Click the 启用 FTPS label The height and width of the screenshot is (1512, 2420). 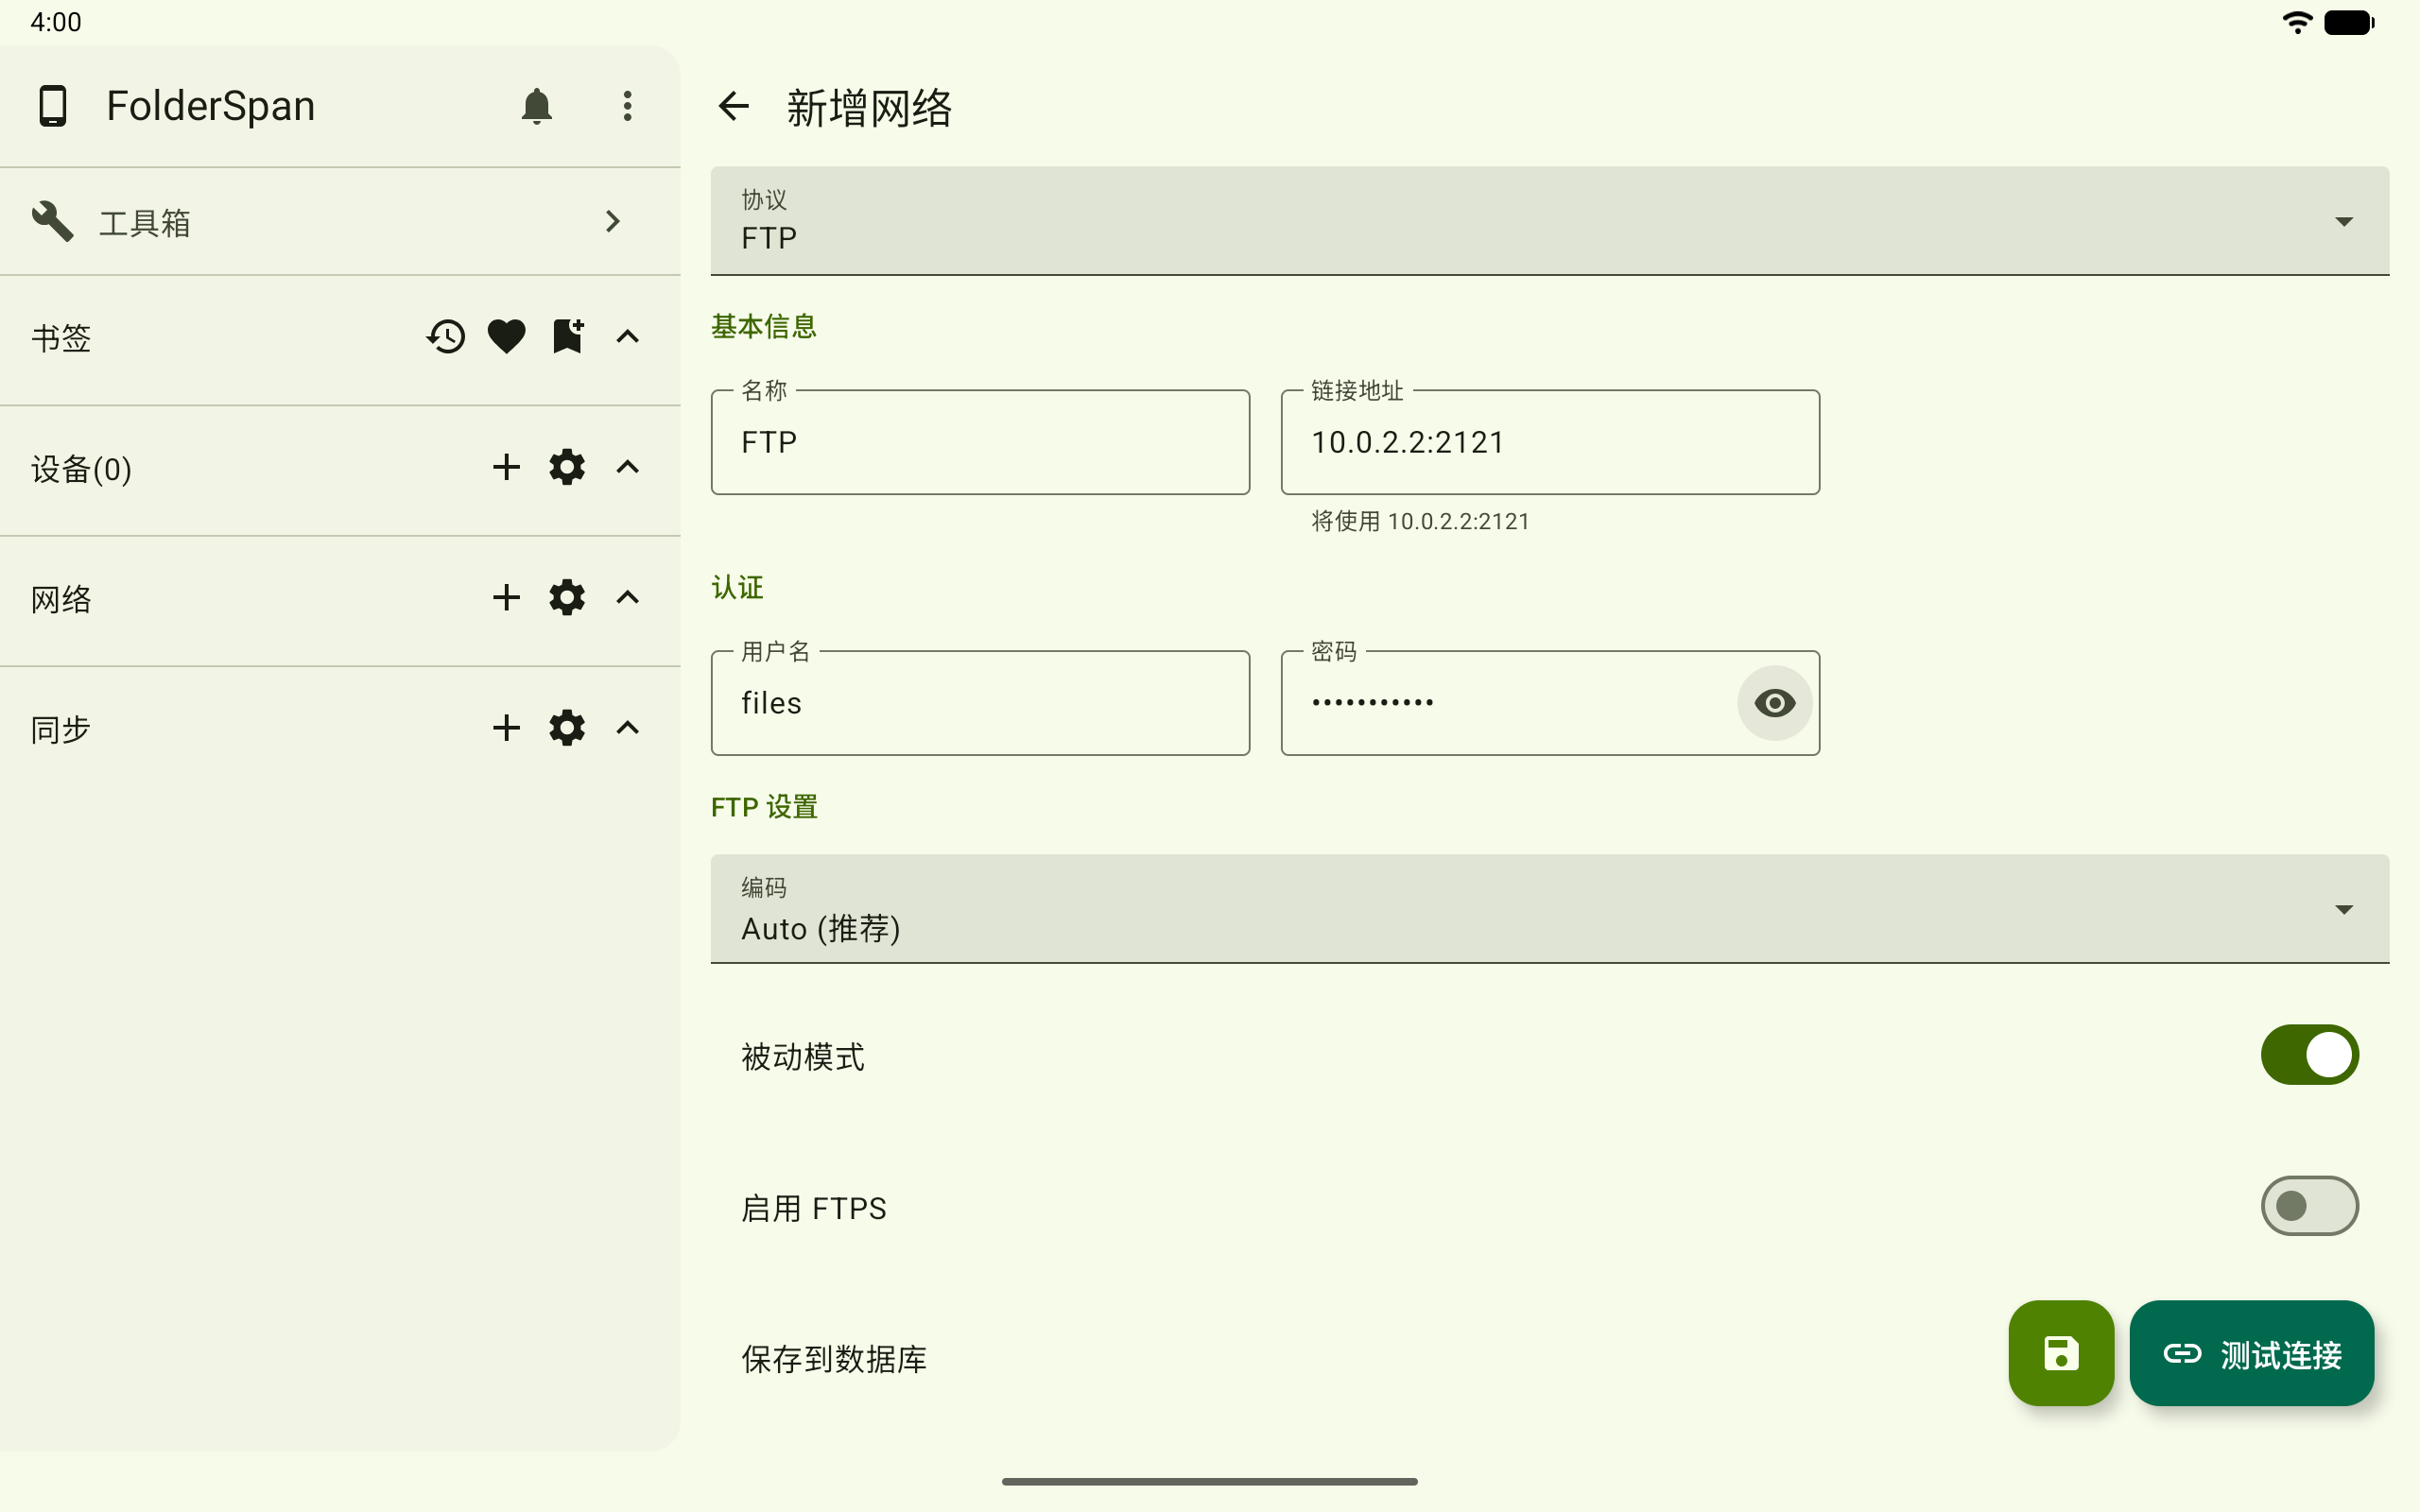point(814,1208)
